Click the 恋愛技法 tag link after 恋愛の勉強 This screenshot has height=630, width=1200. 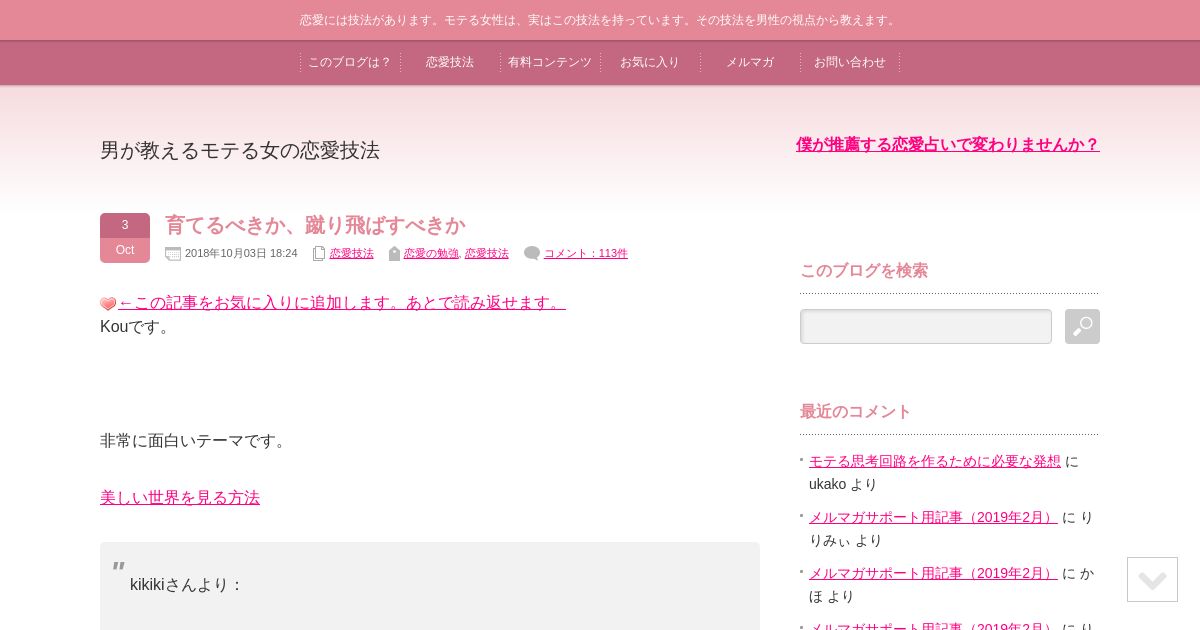[x=487, y=254]
